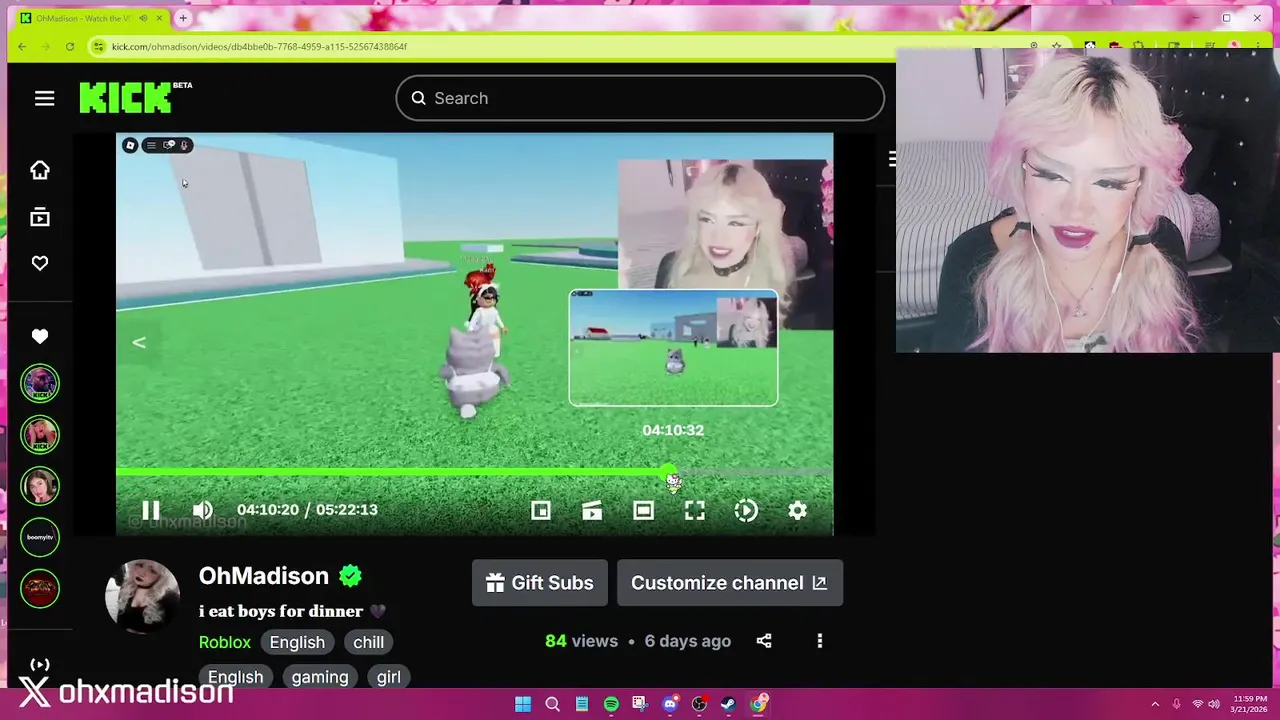The height and width of the screenshot is (720, 1280).
Task: Open the playback speed control
Action: click(x=746, y=510)
